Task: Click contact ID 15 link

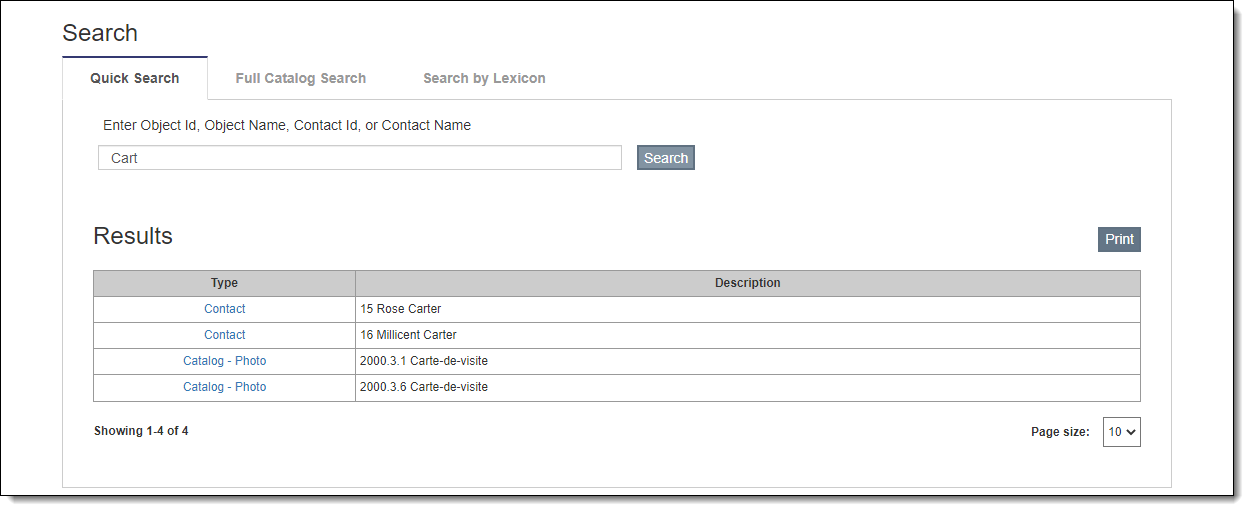Action: 366,309
